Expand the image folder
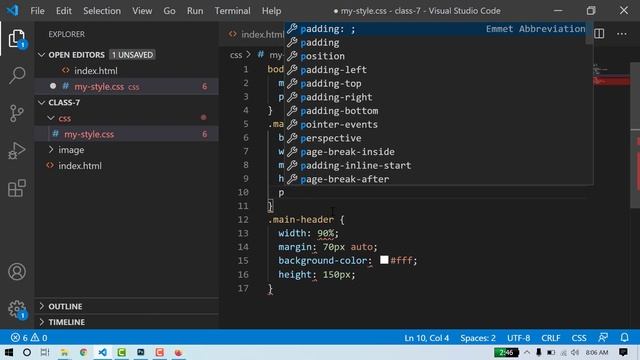The image size is (640, 360). (51, 150)
